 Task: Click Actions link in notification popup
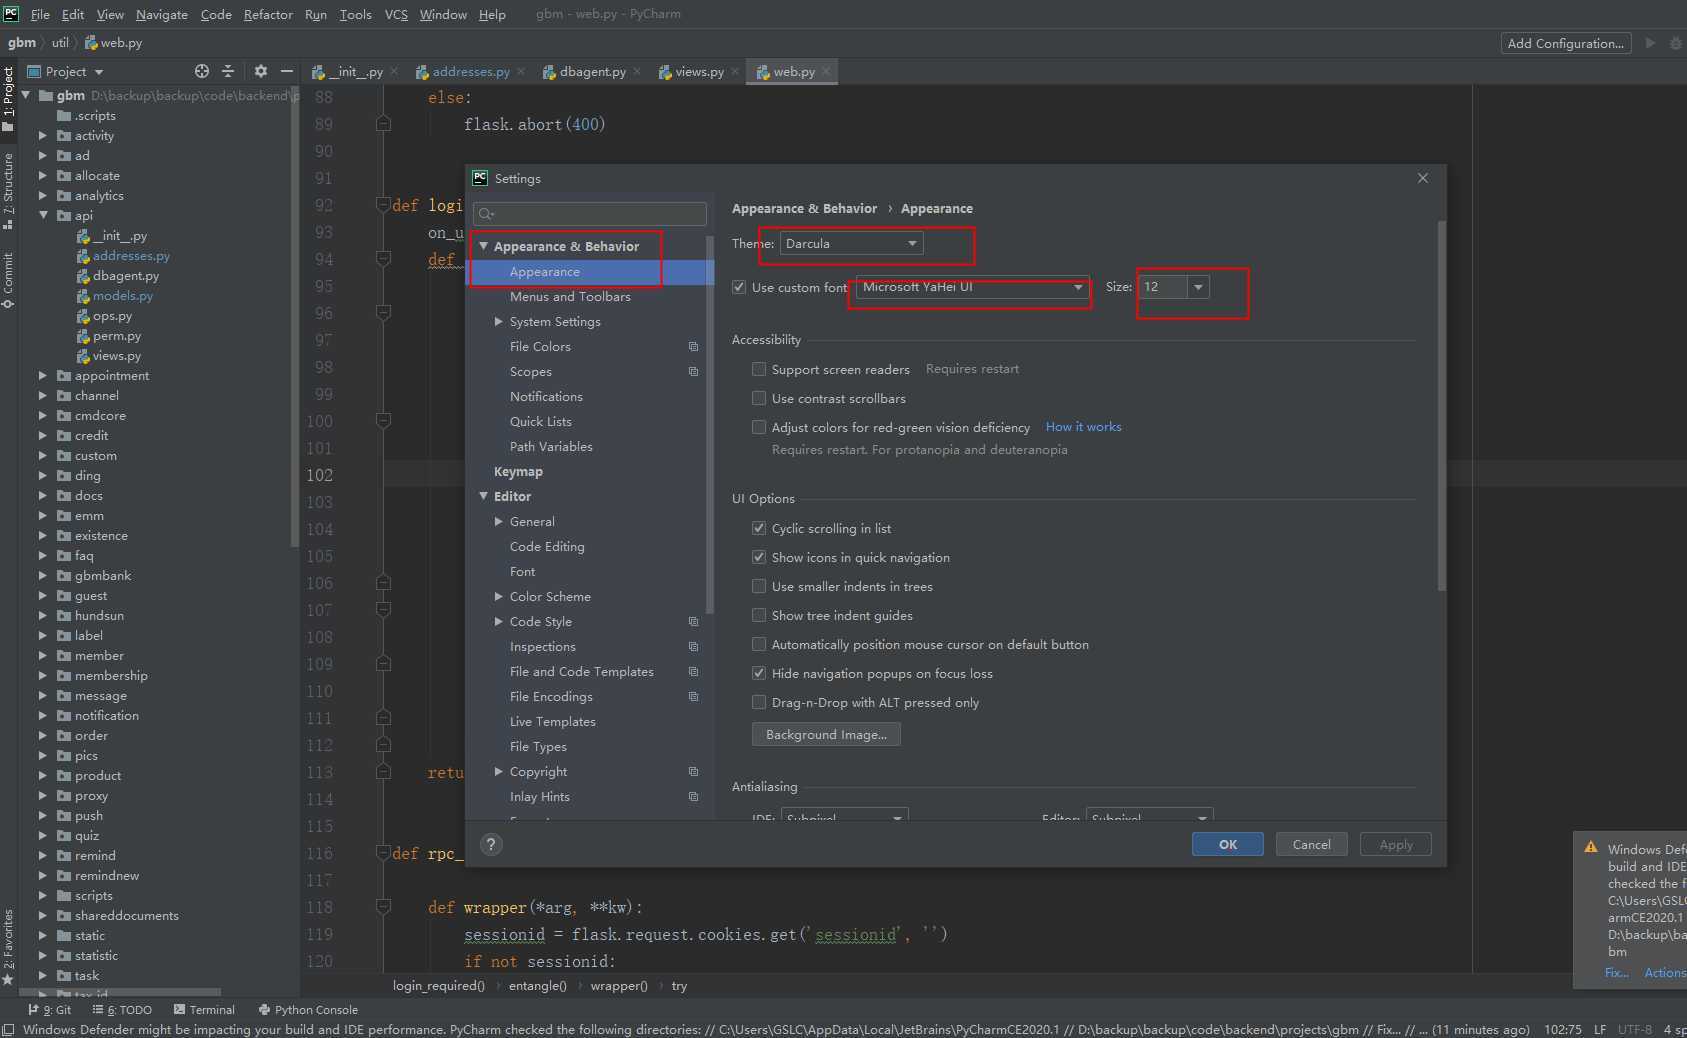pos(1665,972)
